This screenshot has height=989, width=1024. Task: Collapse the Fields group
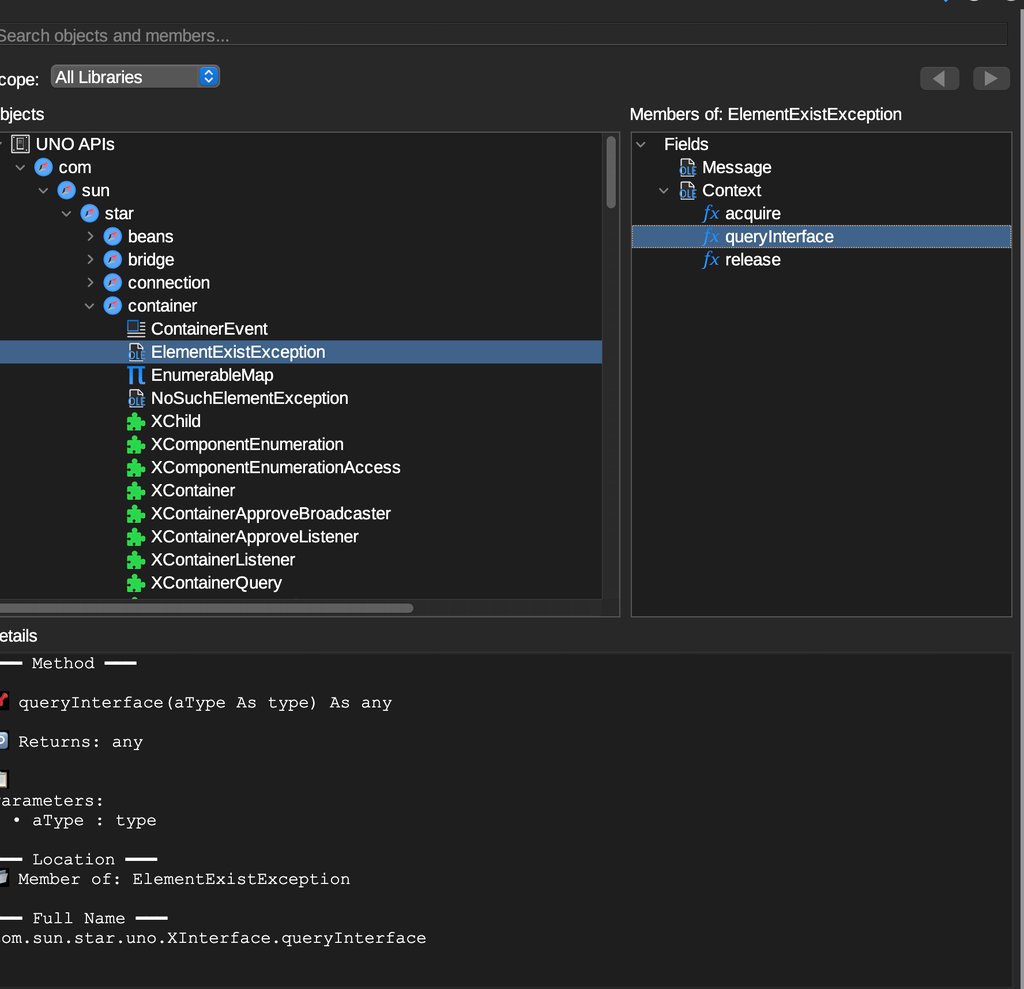click(x=641, y=144)
